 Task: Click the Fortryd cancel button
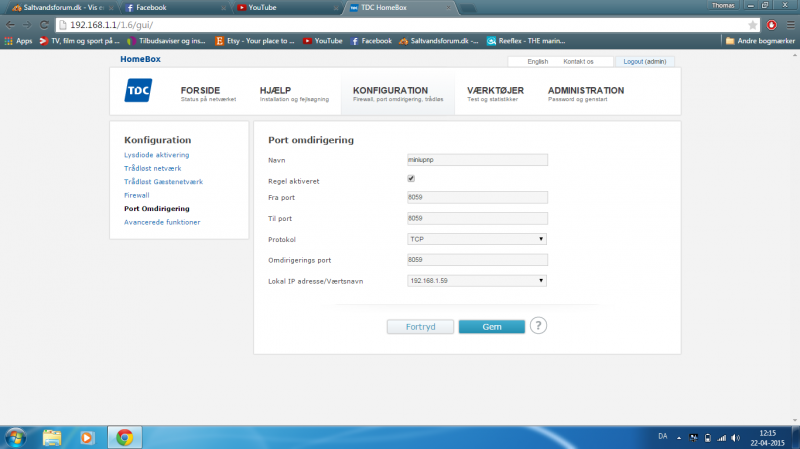tap(420, 326)
